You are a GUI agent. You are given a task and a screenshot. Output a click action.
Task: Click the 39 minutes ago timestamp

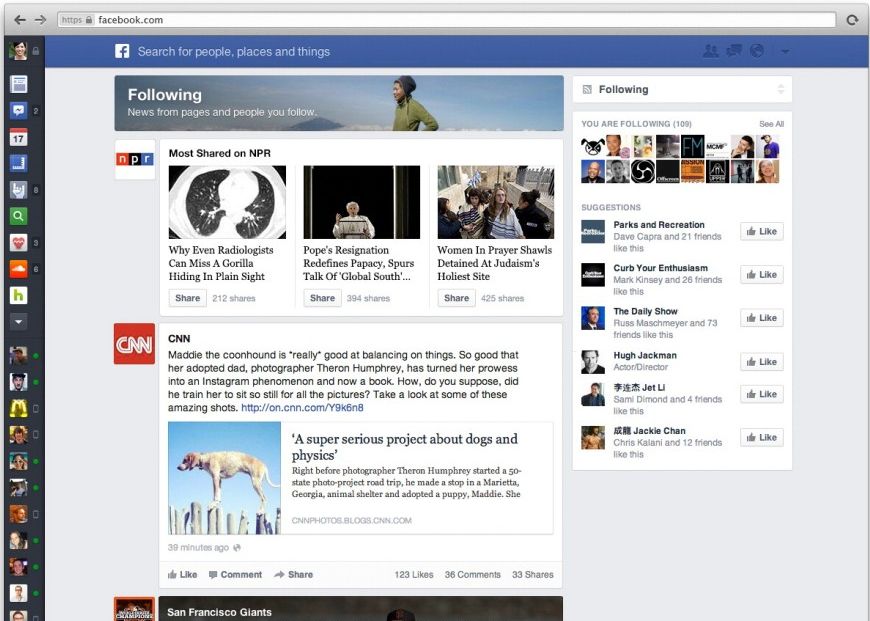click(x=198, y=548)
